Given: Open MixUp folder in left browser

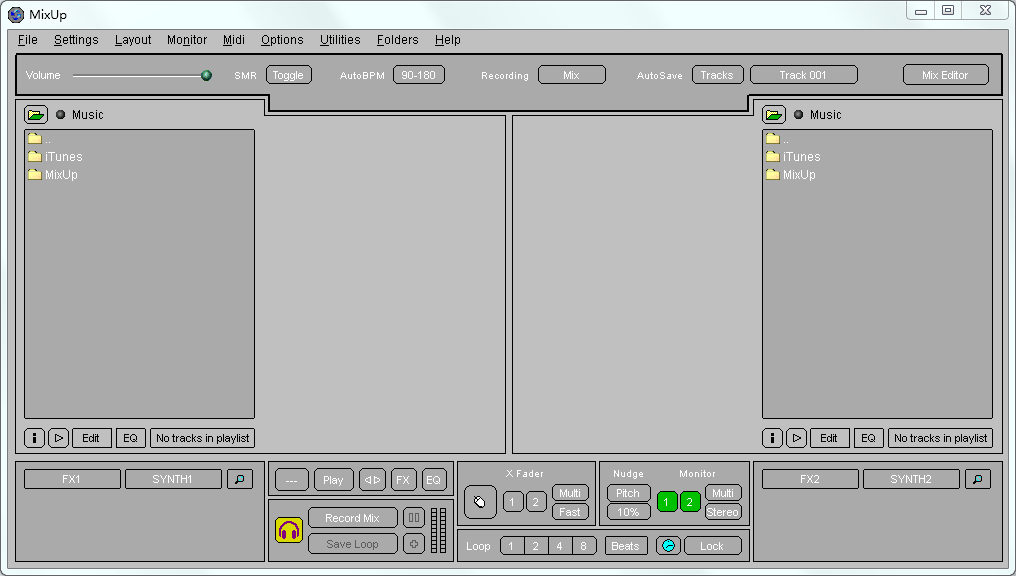Looking at the screenshot, I should point(52,175).
